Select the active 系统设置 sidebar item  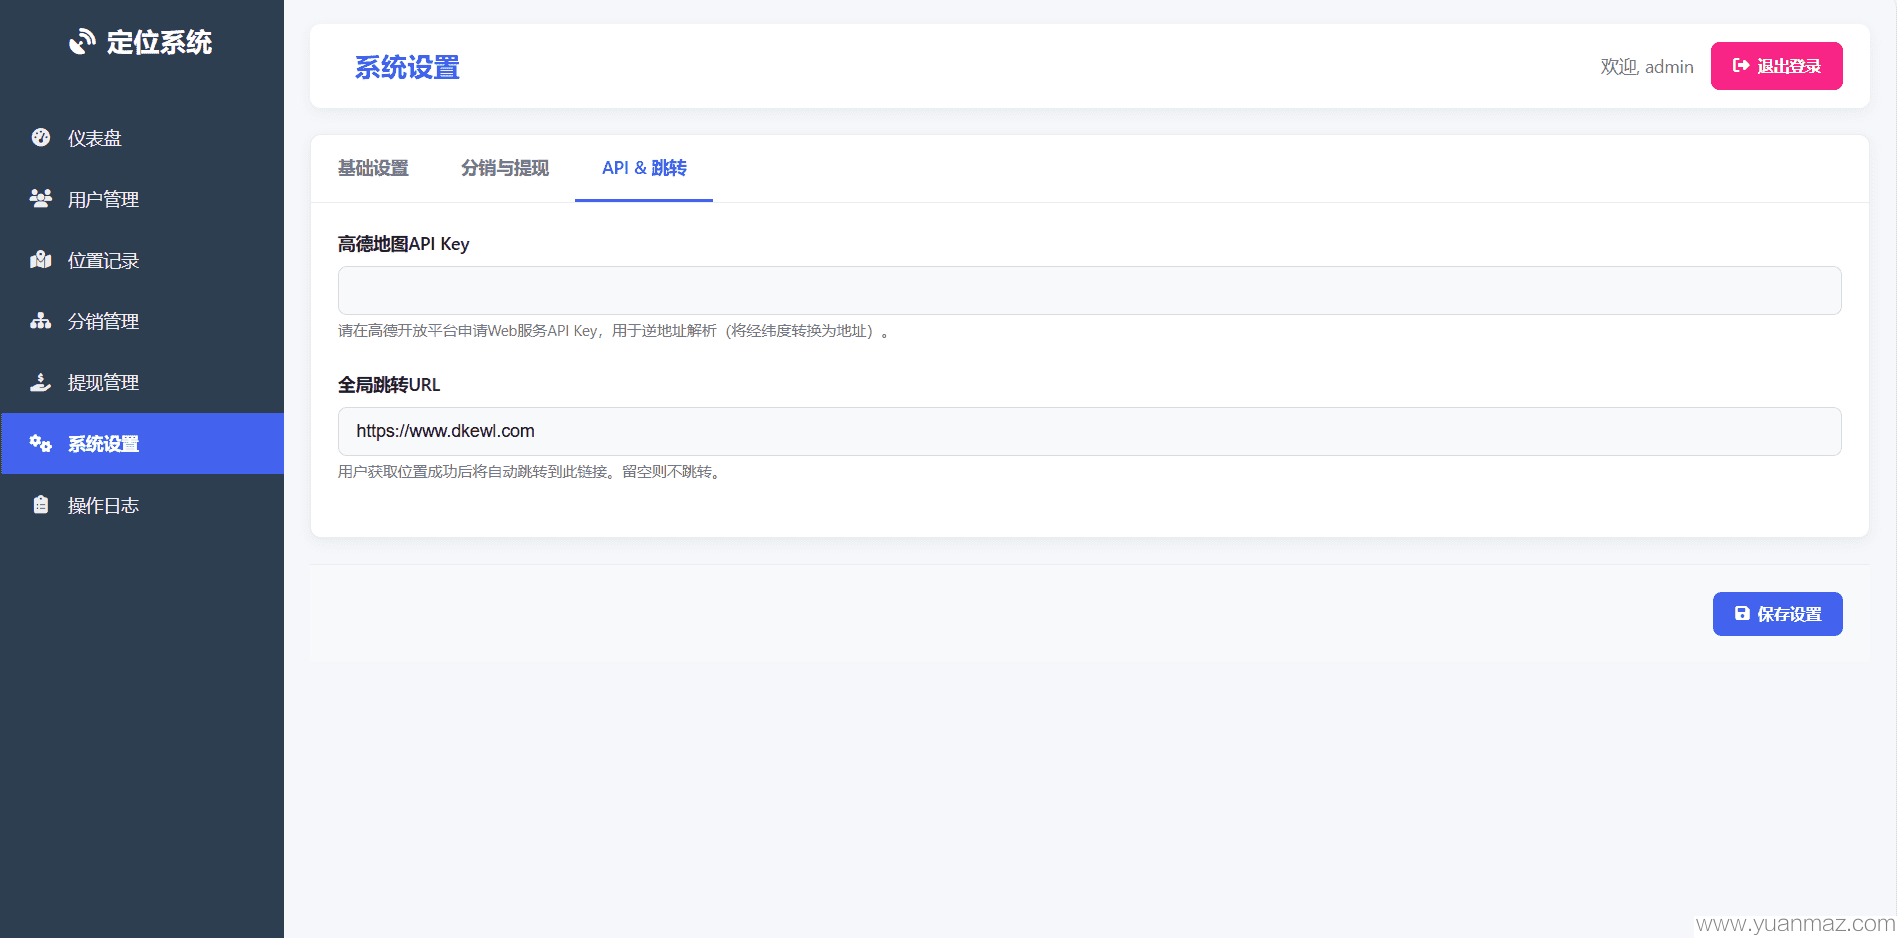pos(142,443)
